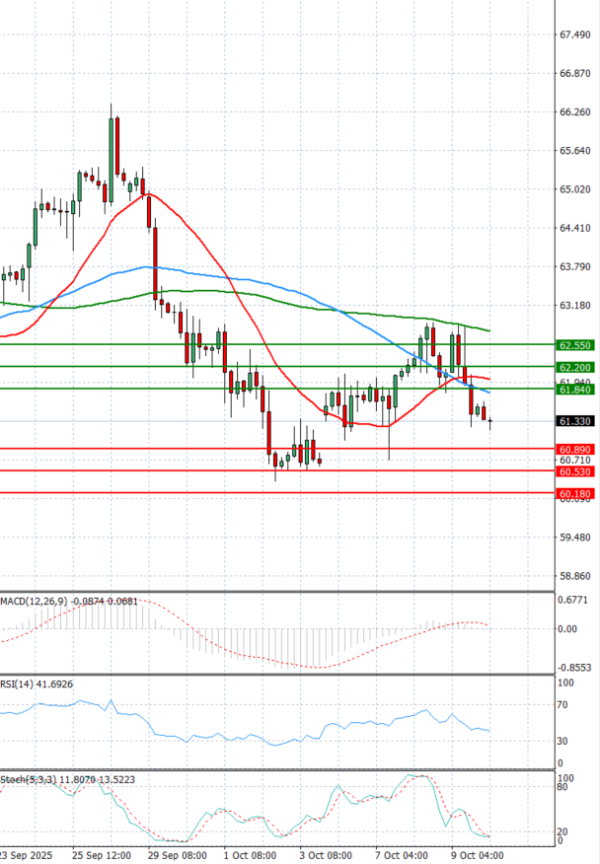Click the 61.330 current price black tag
The height and width of the screenshot is (864, 600).
click(577, 422)
